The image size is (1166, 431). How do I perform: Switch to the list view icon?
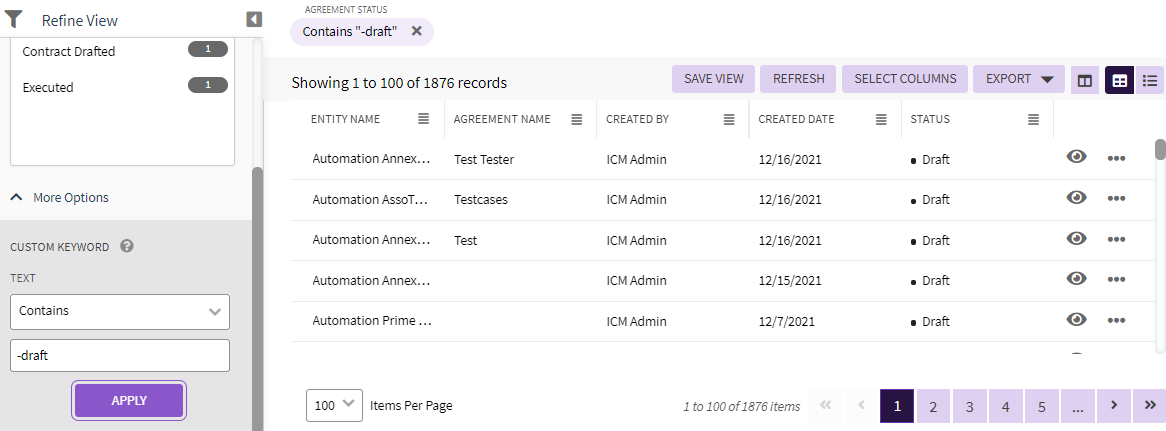[x=1150, y=80]
